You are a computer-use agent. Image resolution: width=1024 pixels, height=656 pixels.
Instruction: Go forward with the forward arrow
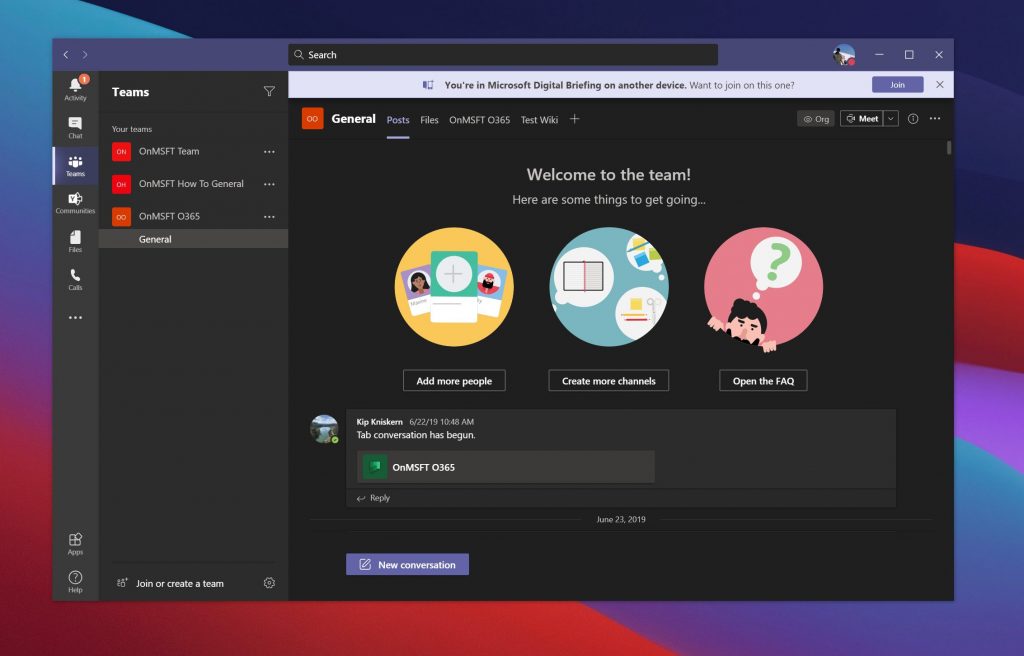(x=85, y=55)
